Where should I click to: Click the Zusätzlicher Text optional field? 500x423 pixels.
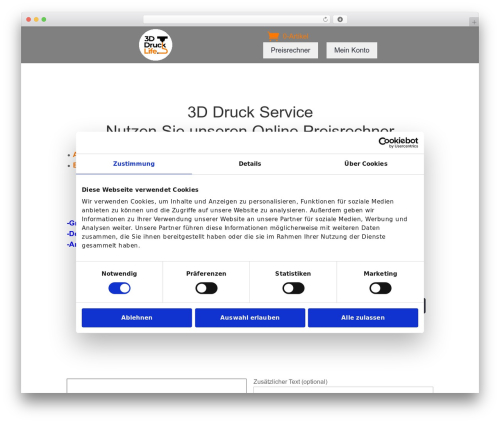[343, 390]
